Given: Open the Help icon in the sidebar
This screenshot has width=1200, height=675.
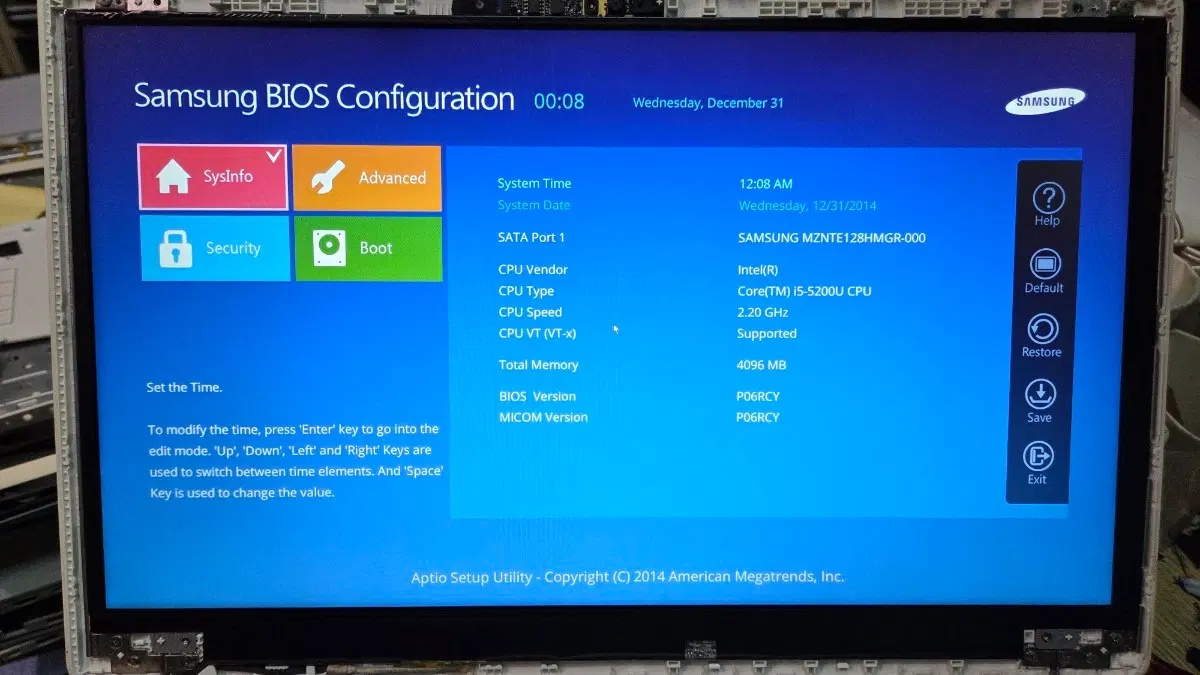Looking at the screenshot, I should click(1048, 199).
